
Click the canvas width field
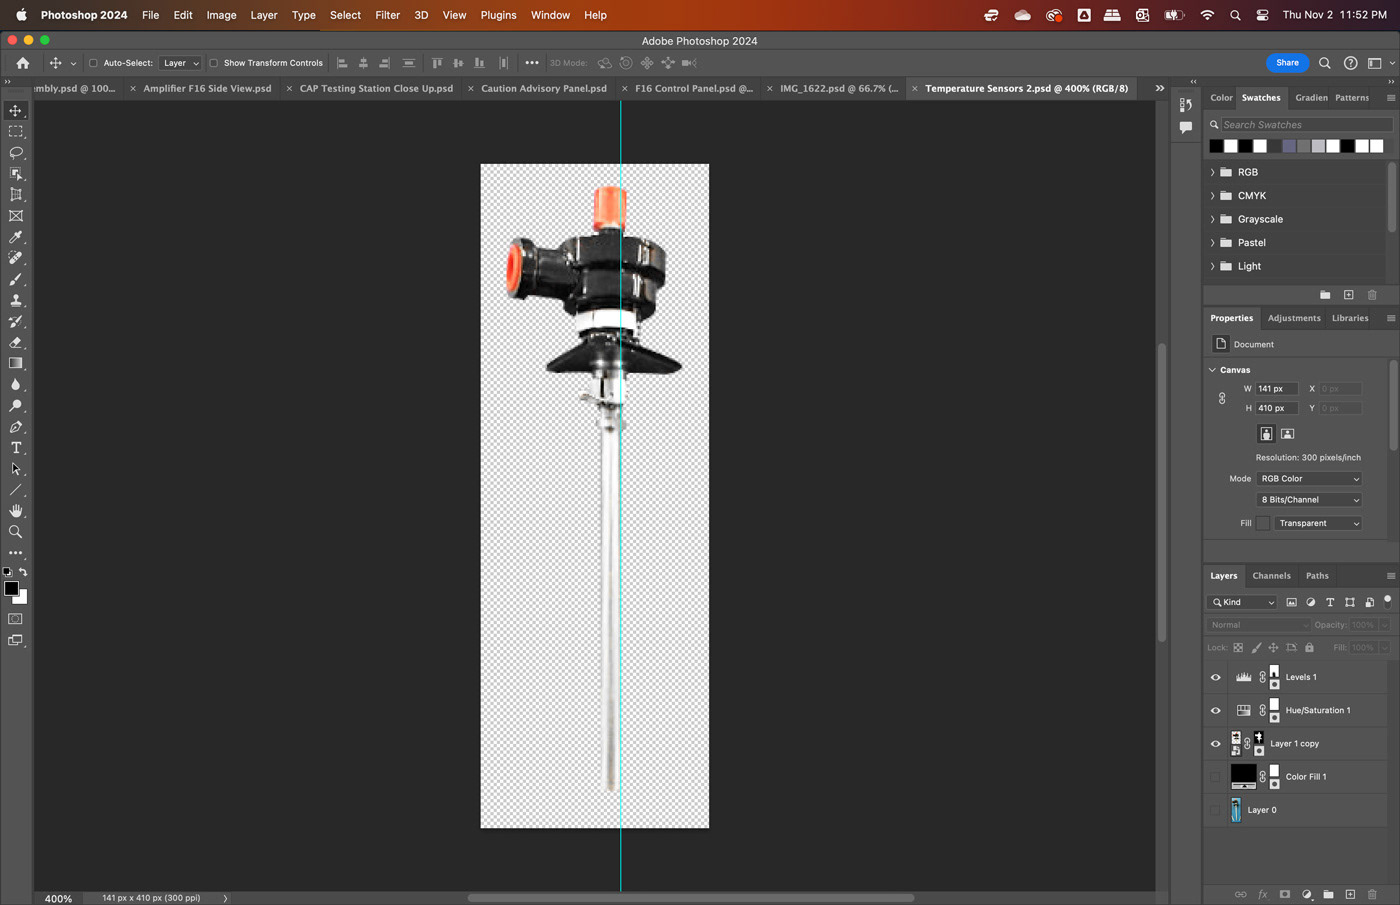[1276, 389]
